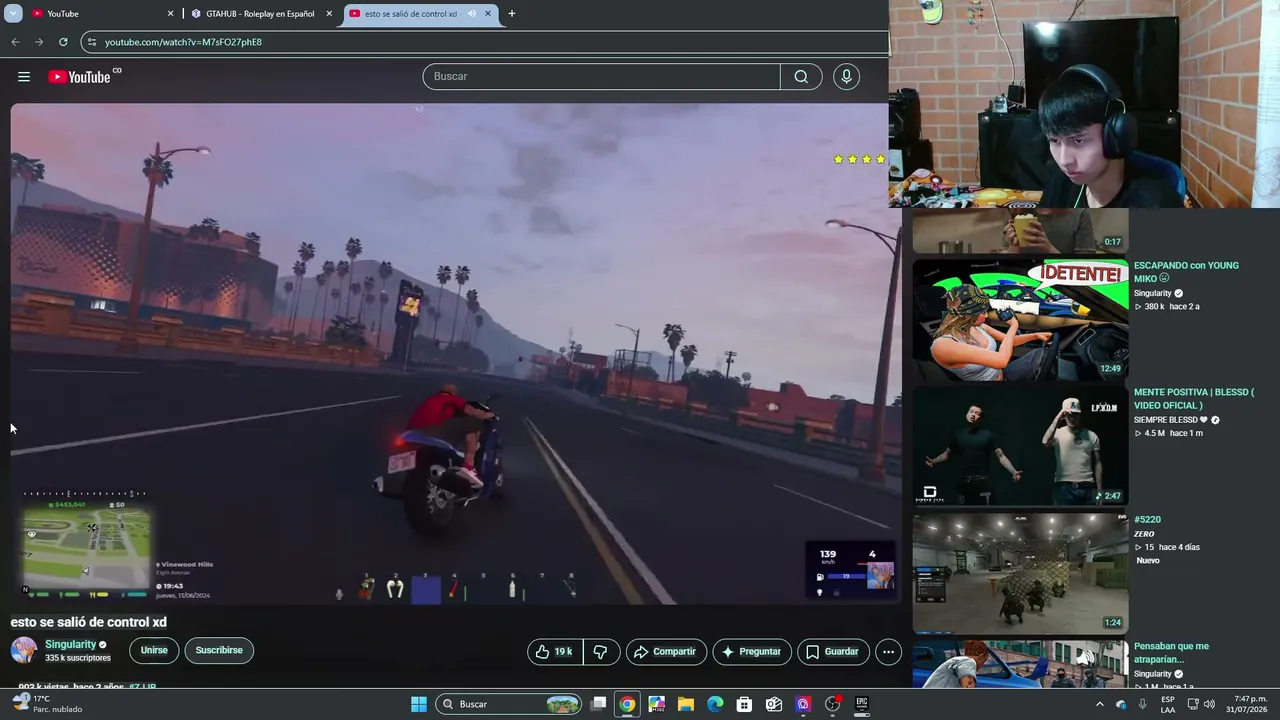This screenshot has height=720, width=1280.
Task: Open network and volume quick settings
Action: [1200, 704]
